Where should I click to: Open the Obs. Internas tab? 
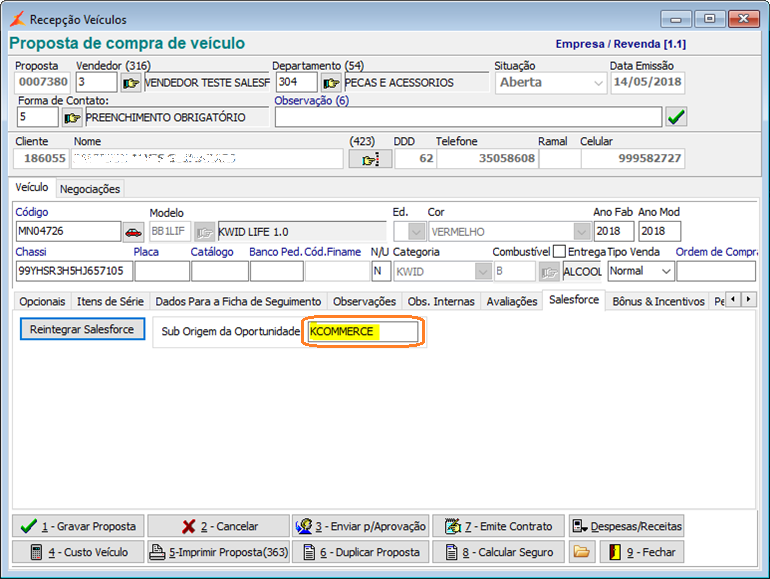point(441,302)
